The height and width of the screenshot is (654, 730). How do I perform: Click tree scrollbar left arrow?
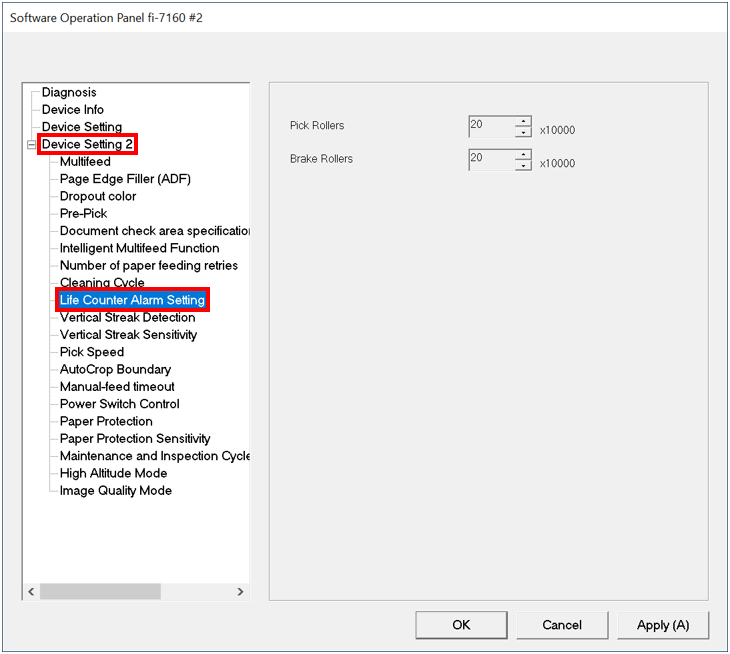point(31,592)
